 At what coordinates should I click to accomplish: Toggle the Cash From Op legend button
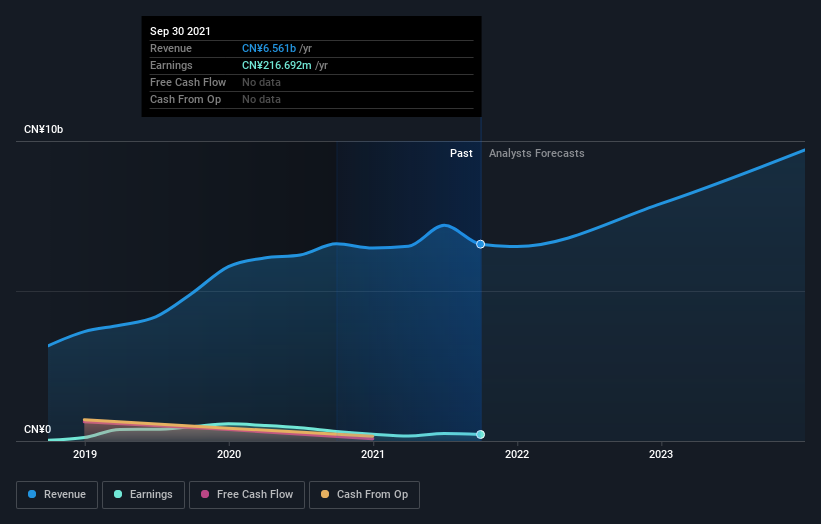click(364, 495)
